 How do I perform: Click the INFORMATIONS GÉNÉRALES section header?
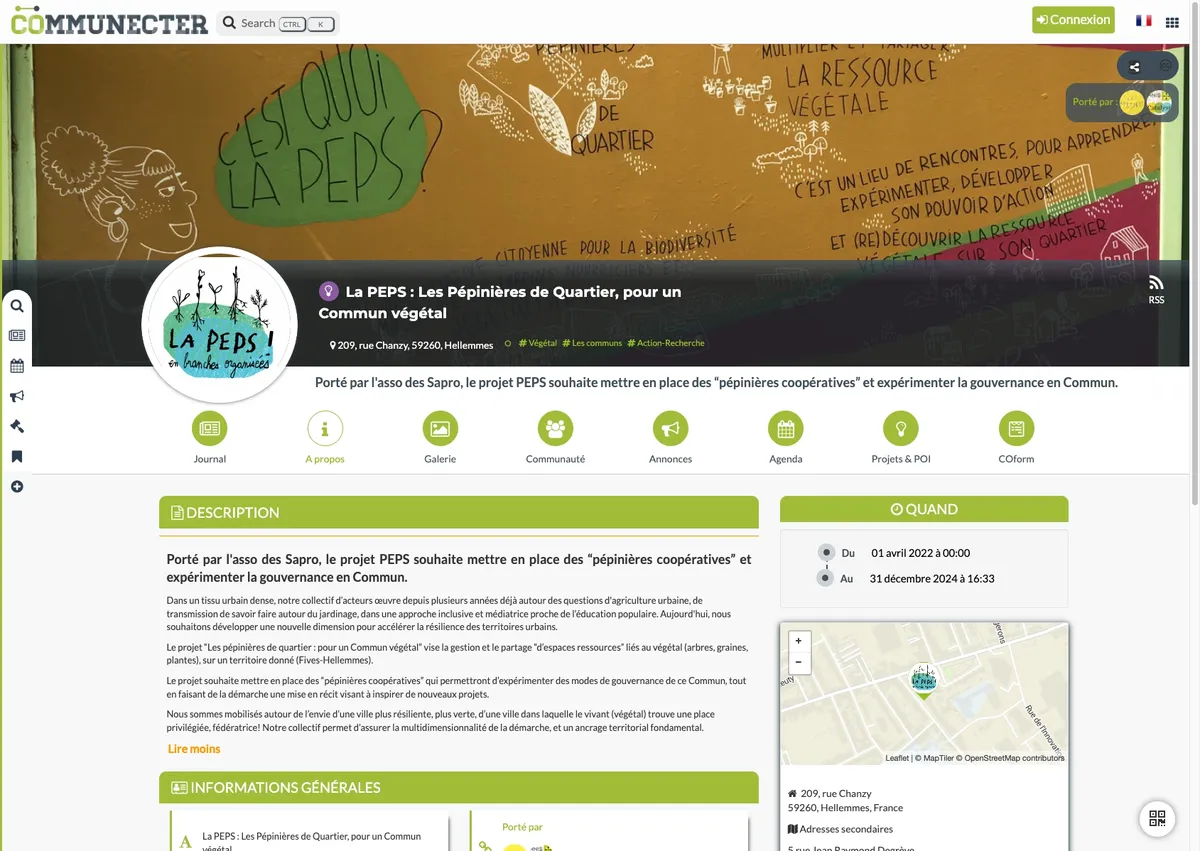(x=459, y=787)
